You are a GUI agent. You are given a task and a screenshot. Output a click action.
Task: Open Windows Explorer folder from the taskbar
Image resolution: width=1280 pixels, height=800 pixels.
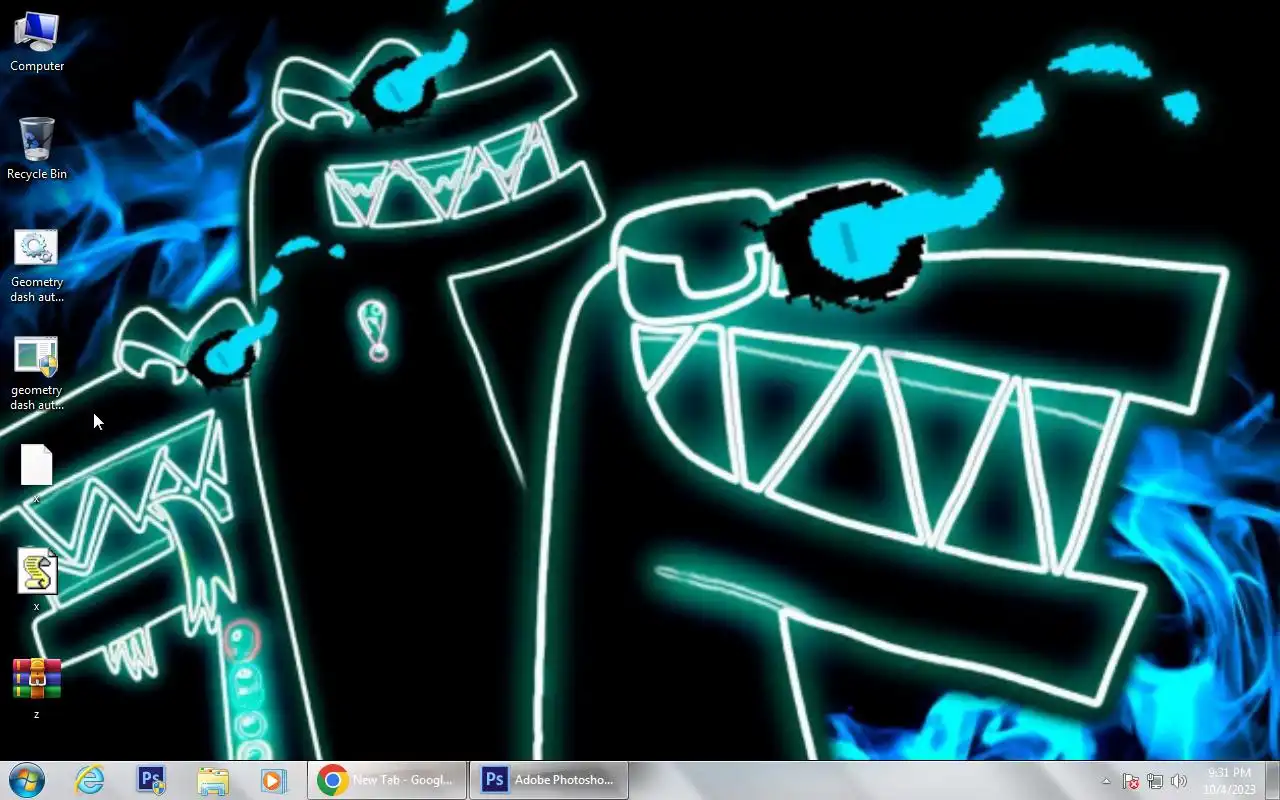pyautogui.click(x=212, y=780)
